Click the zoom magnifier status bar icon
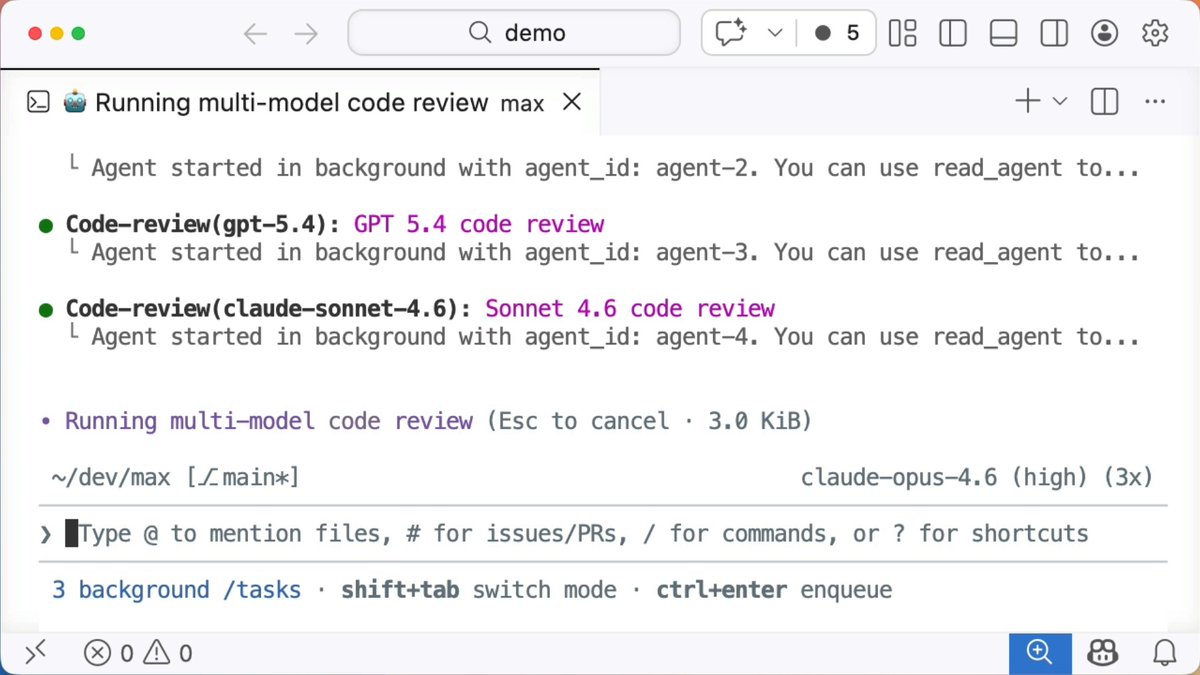Image resolution: width=1200 pixels, height=675 pixels. pos(1040,654)
